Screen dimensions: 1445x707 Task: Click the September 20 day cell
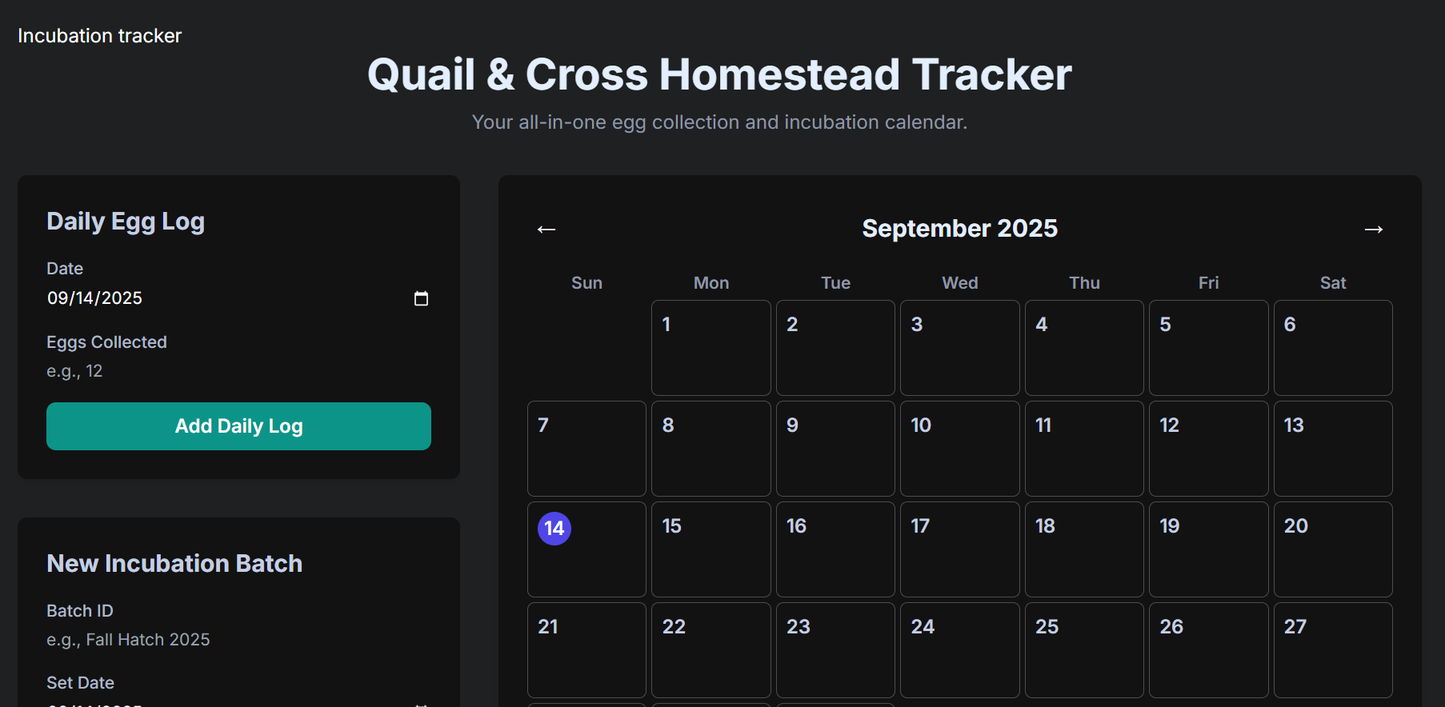(x=1332, y=549)
